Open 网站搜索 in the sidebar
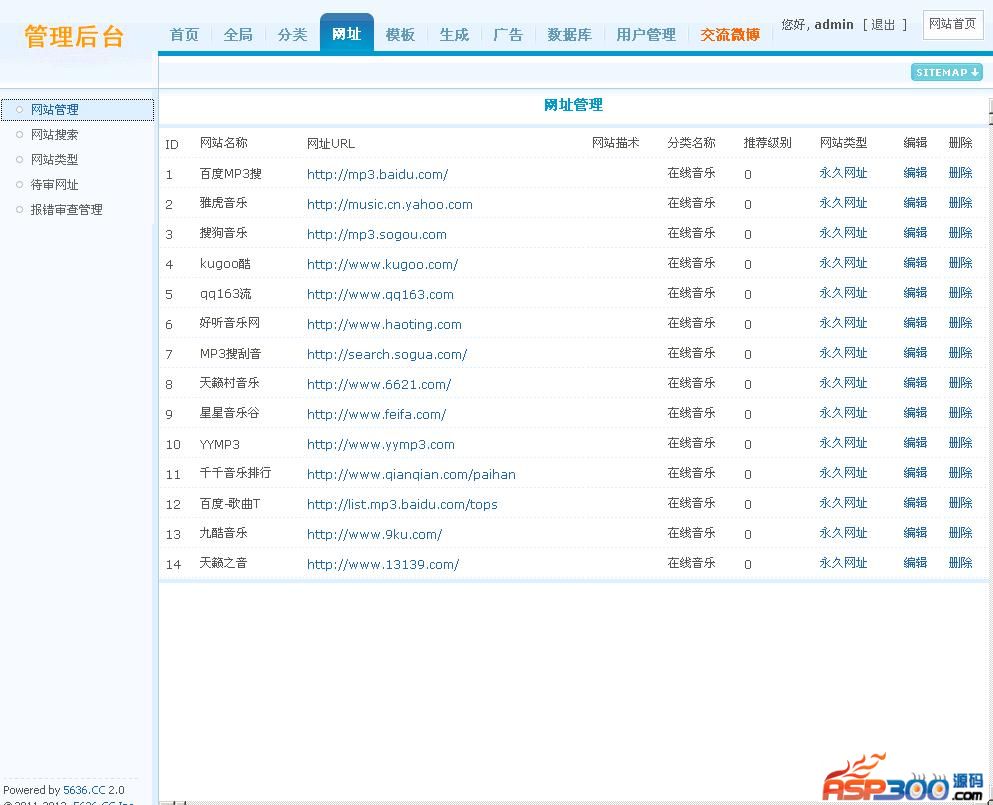This screenshot has height=805, width=993. pyautogui.click(x=54, y=135)
